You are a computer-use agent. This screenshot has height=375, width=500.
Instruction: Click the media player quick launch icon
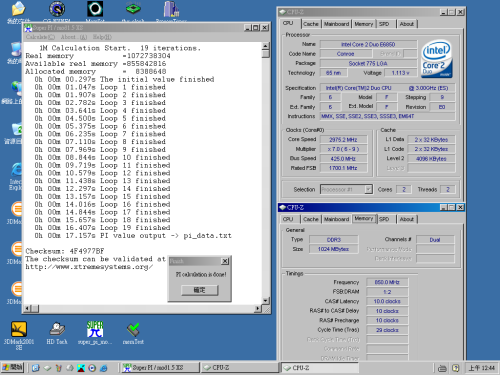pyautogui.click(x=92, y=368)
